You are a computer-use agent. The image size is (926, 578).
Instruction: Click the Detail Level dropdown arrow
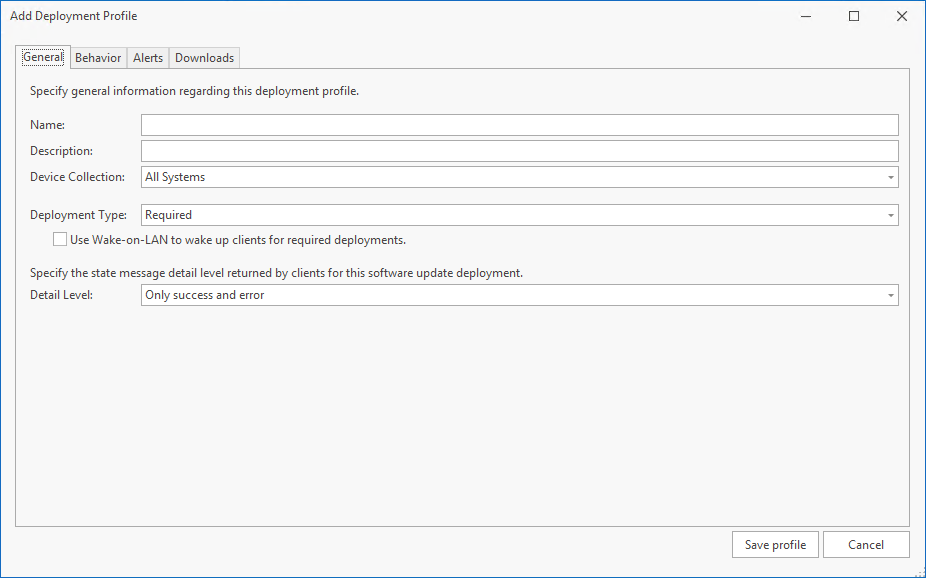(x=890, y=296)
